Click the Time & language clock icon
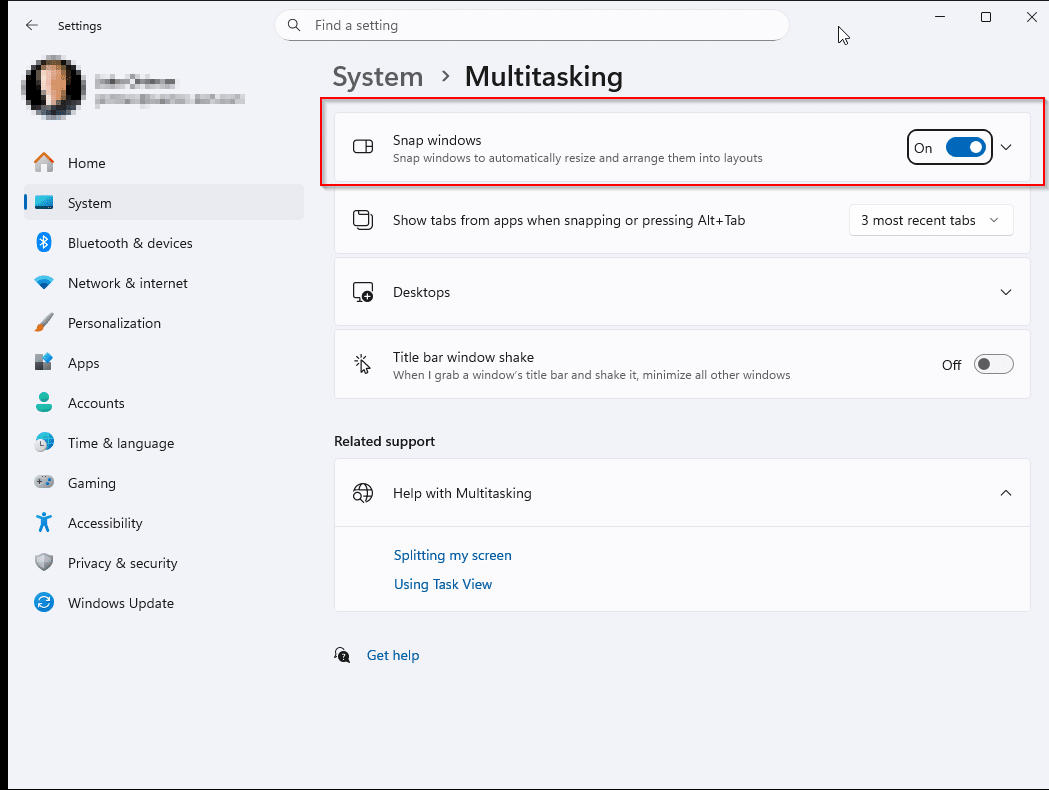Image resolution: width=1049 pixels, height=790 pixels. tap(44, 443)
